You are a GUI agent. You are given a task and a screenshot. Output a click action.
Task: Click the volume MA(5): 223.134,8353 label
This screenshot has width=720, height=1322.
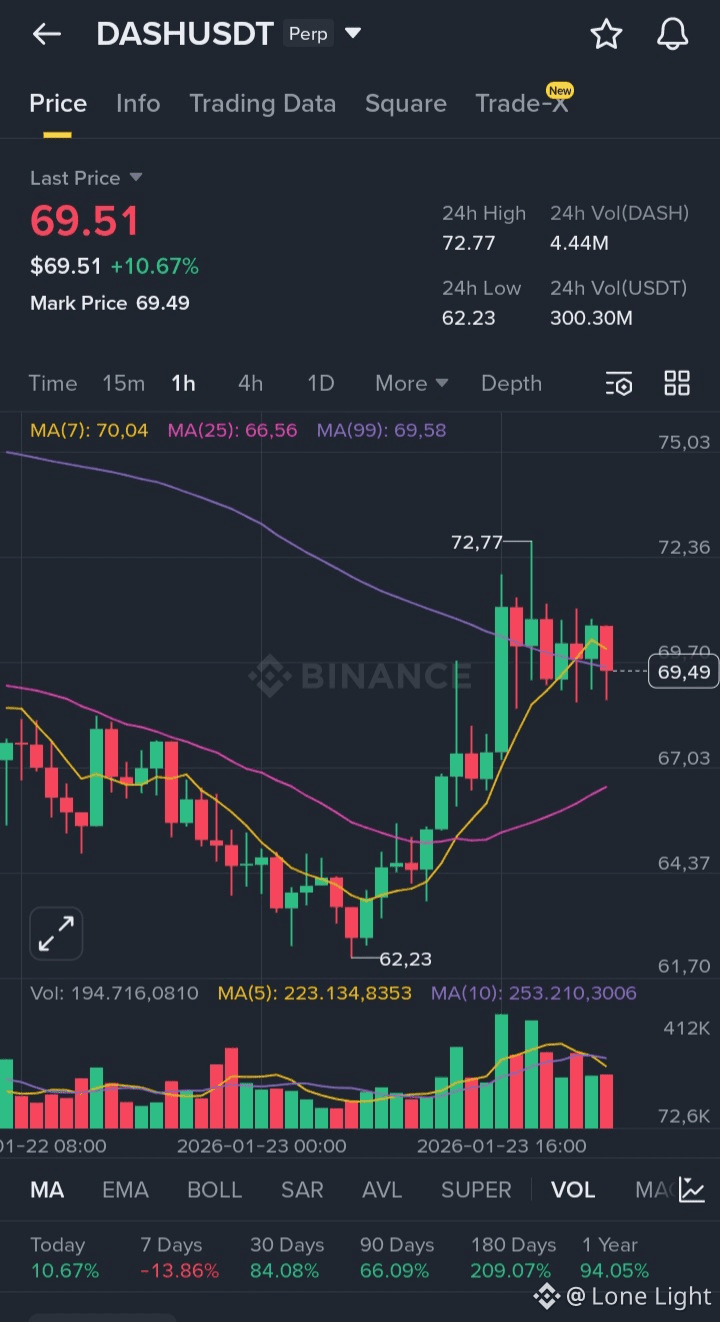[315, 993]
